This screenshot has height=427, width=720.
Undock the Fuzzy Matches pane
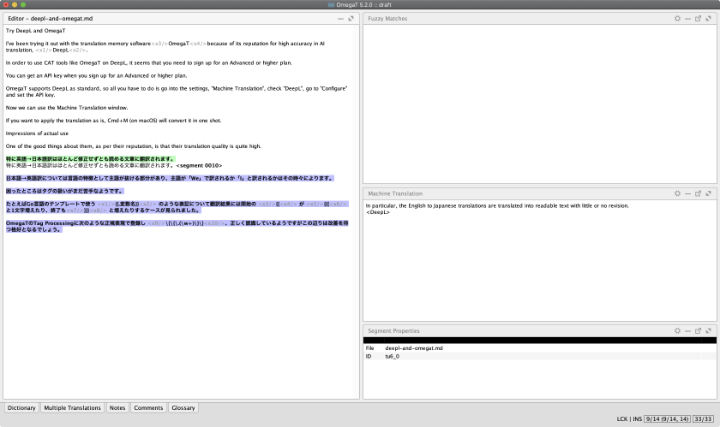(x=698, y=18)
